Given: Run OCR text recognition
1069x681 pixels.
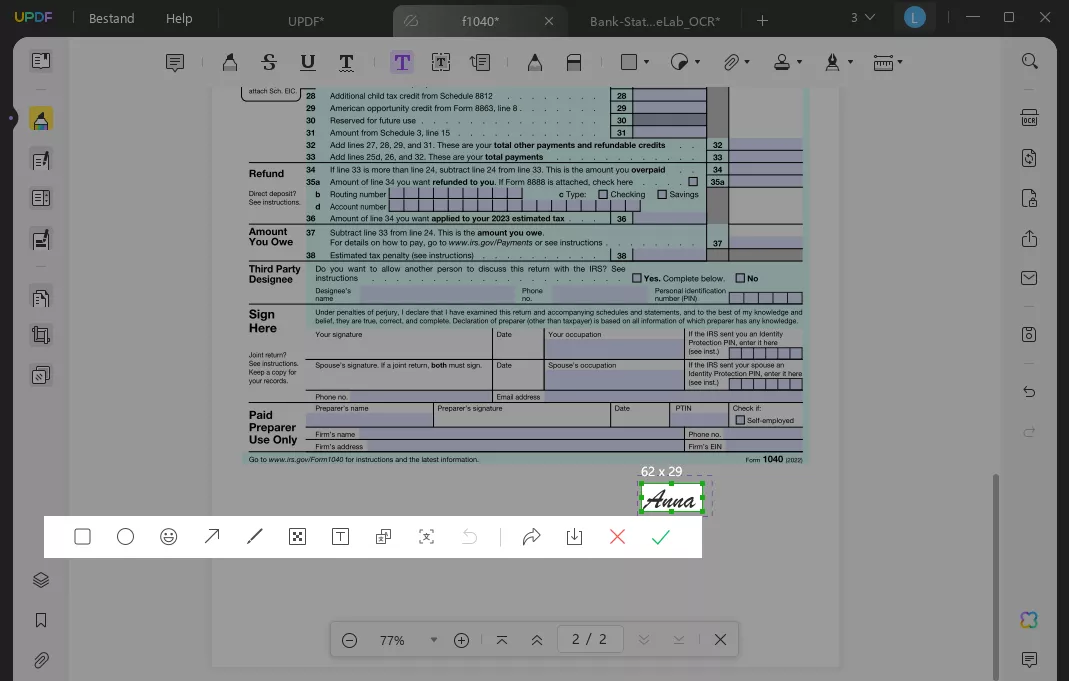Looking at the screenshot, I should click(x=1029, y=117).
